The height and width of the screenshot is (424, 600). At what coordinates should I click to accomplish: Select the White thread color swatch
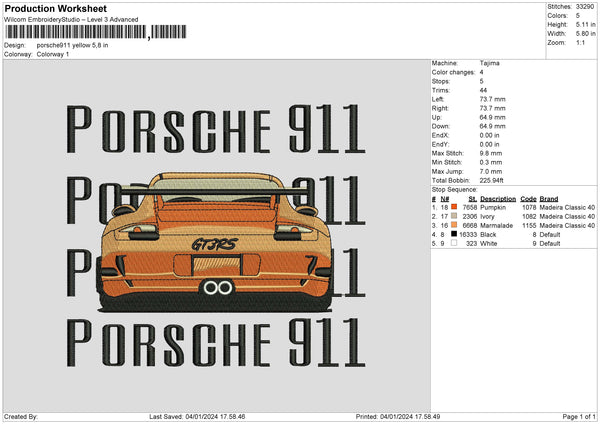(456, 242)
